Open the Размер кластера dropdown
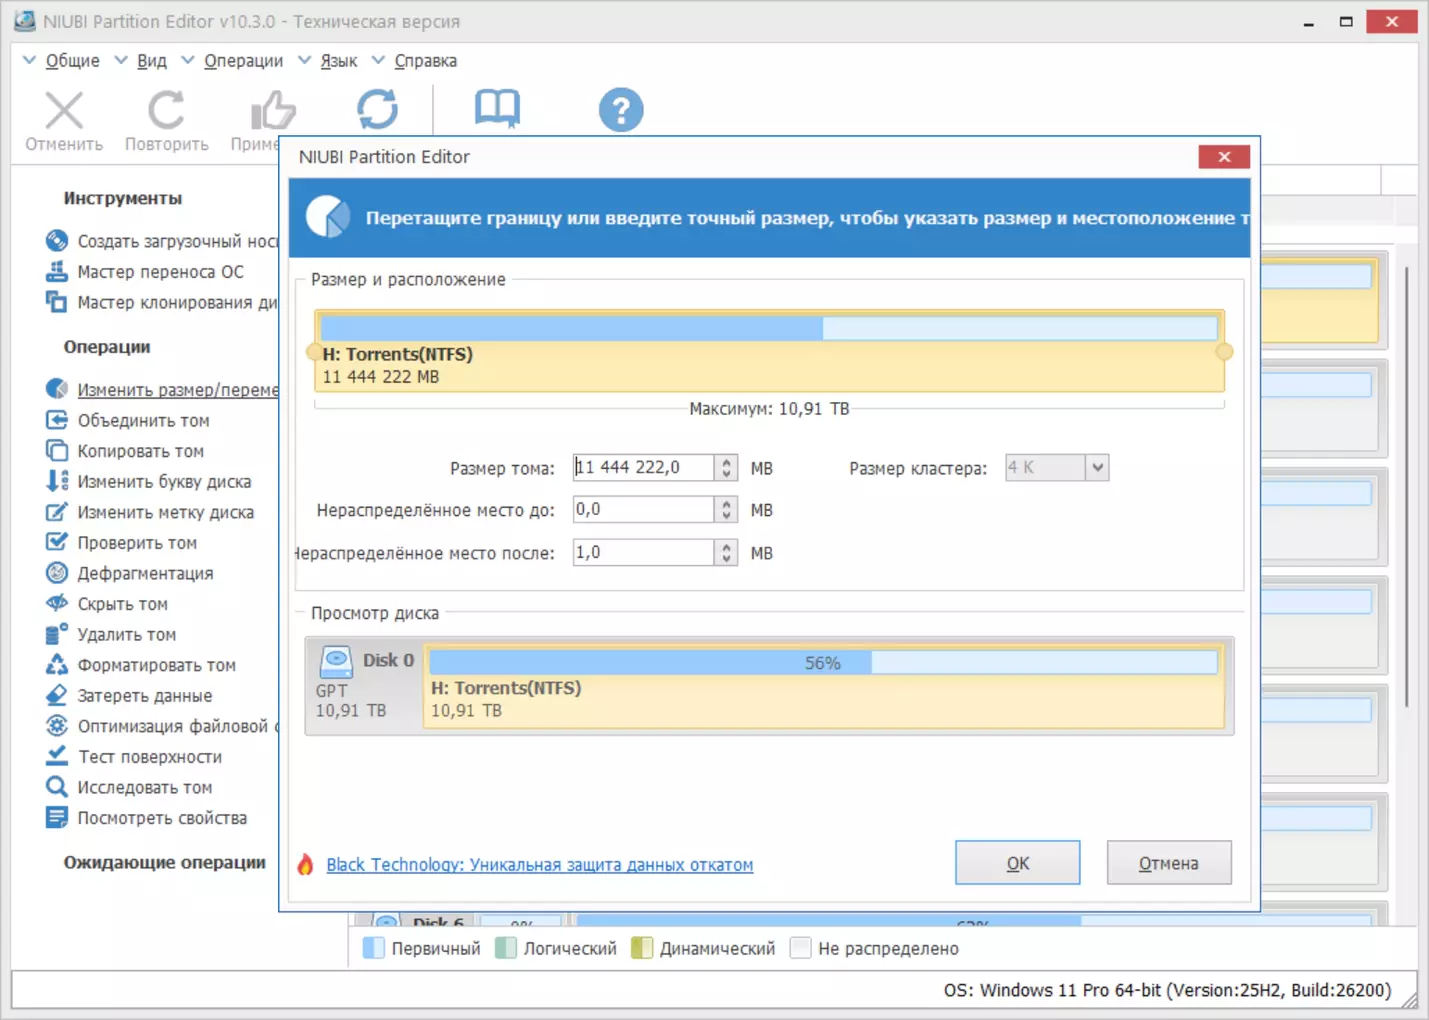 [1097, 467]
